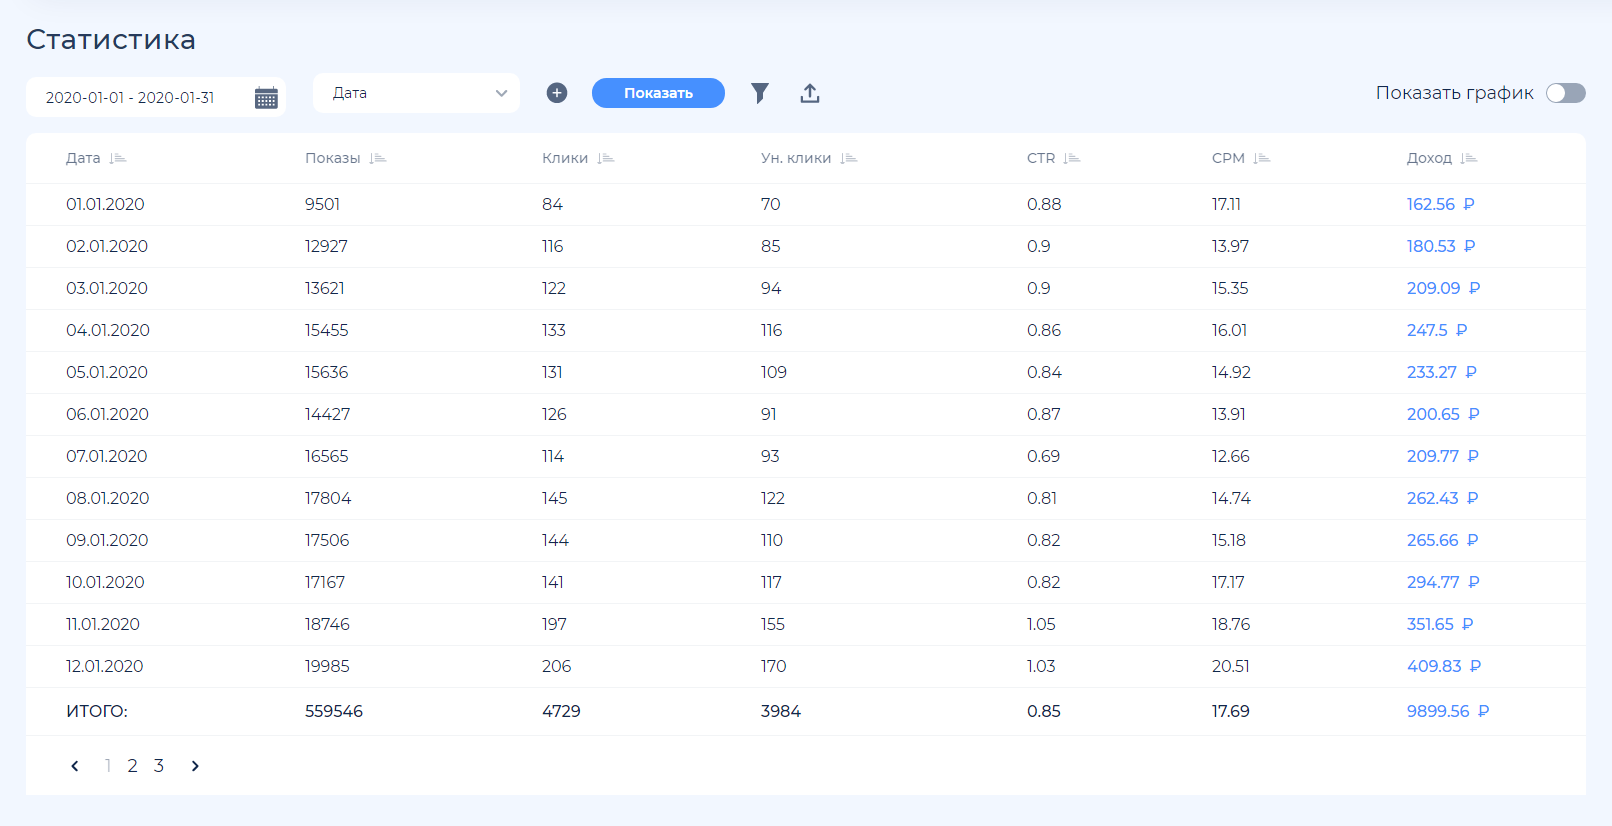Click the ИТОГО total row label
Viewport: 1612px width, 826px height.
[97, 711]
